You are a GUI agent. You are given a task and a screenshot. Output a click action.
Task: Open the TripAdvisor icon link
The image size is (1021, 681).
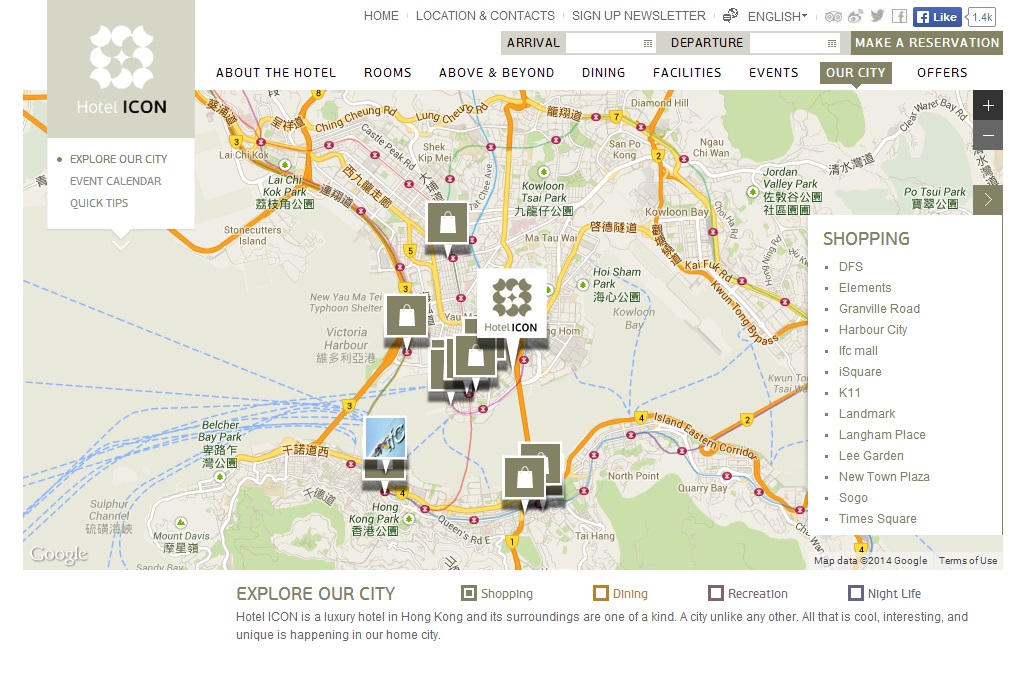coord(834,17)
